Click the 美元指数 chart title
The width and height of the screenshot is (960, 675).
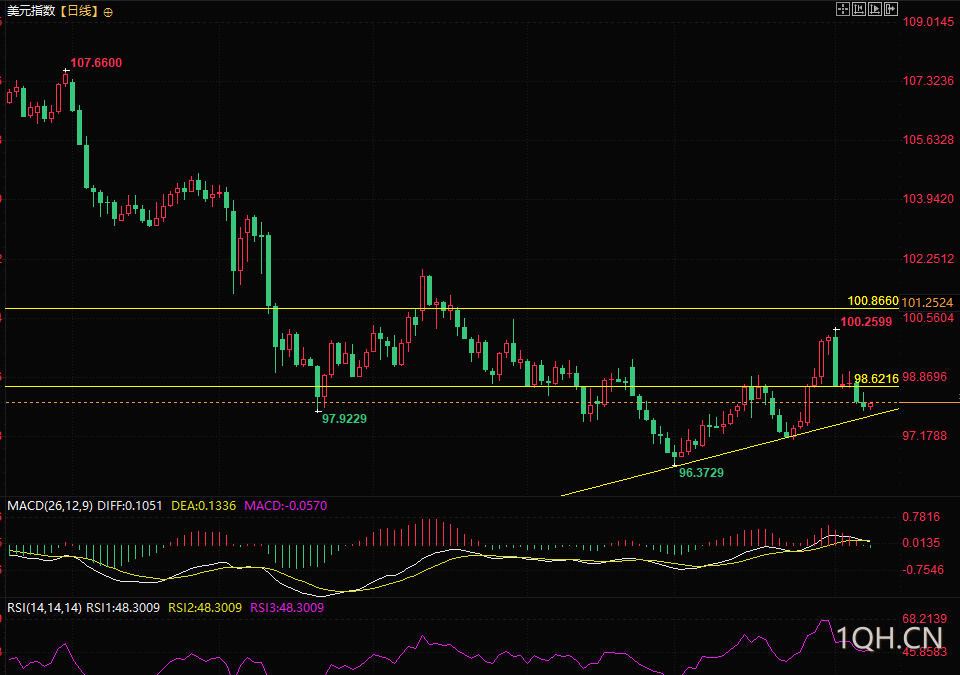(31, 11)
